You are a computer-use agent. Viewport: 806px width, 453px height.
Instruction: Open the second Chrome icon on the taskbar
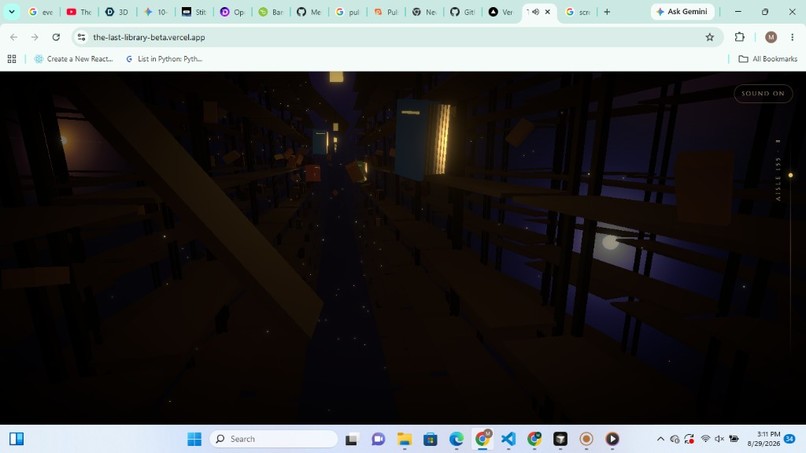click(x=534, y=439)
